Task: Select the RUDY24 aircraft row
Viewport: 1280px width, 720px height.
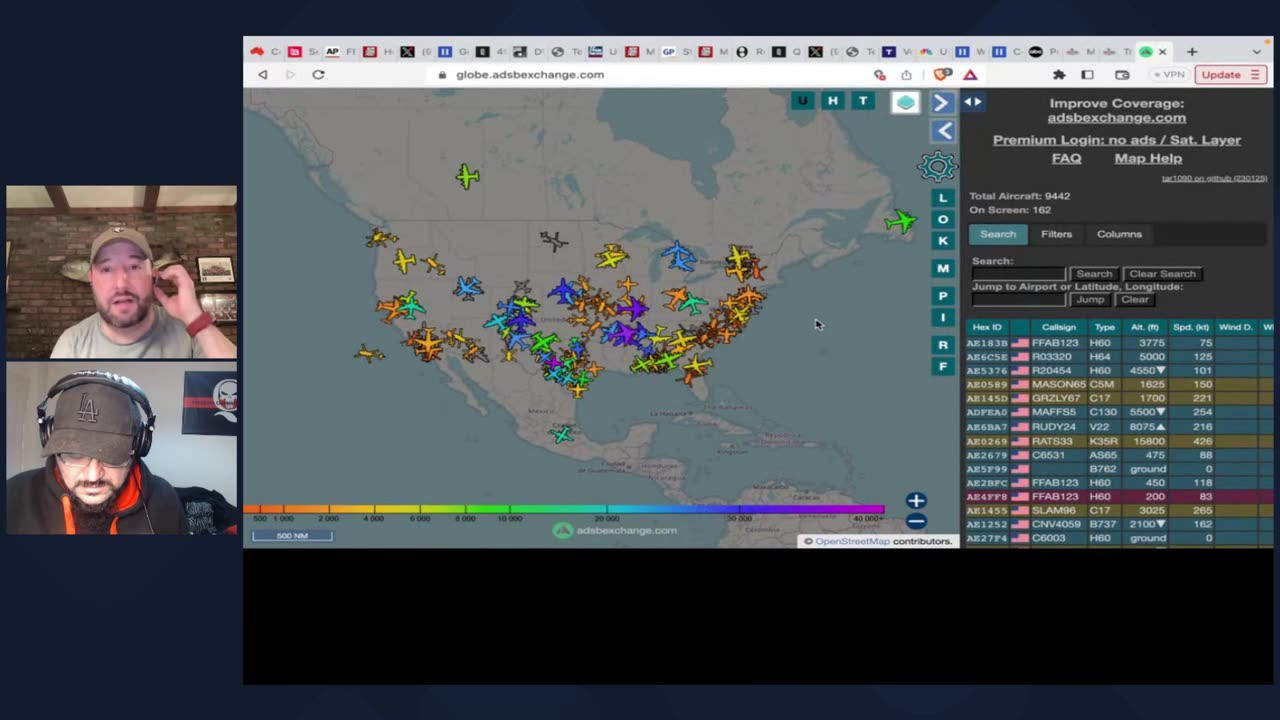Action: (1119, 427)
